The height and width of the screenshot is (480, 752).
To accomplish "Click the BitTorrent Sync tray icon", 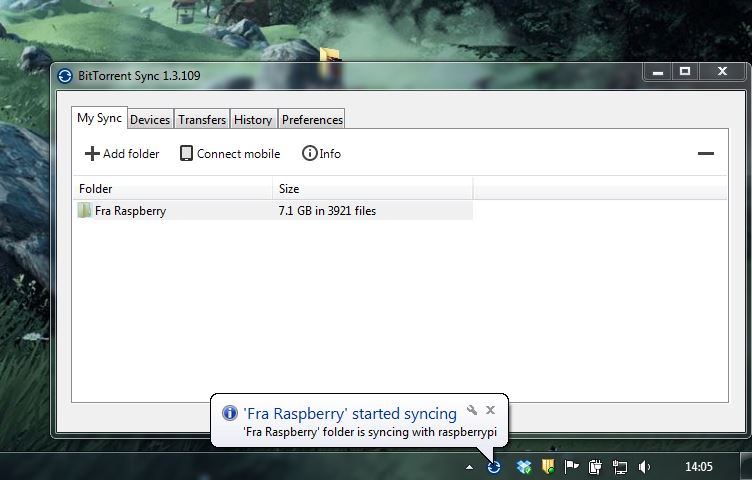I will pyautogui.click(x=494, y=466).
